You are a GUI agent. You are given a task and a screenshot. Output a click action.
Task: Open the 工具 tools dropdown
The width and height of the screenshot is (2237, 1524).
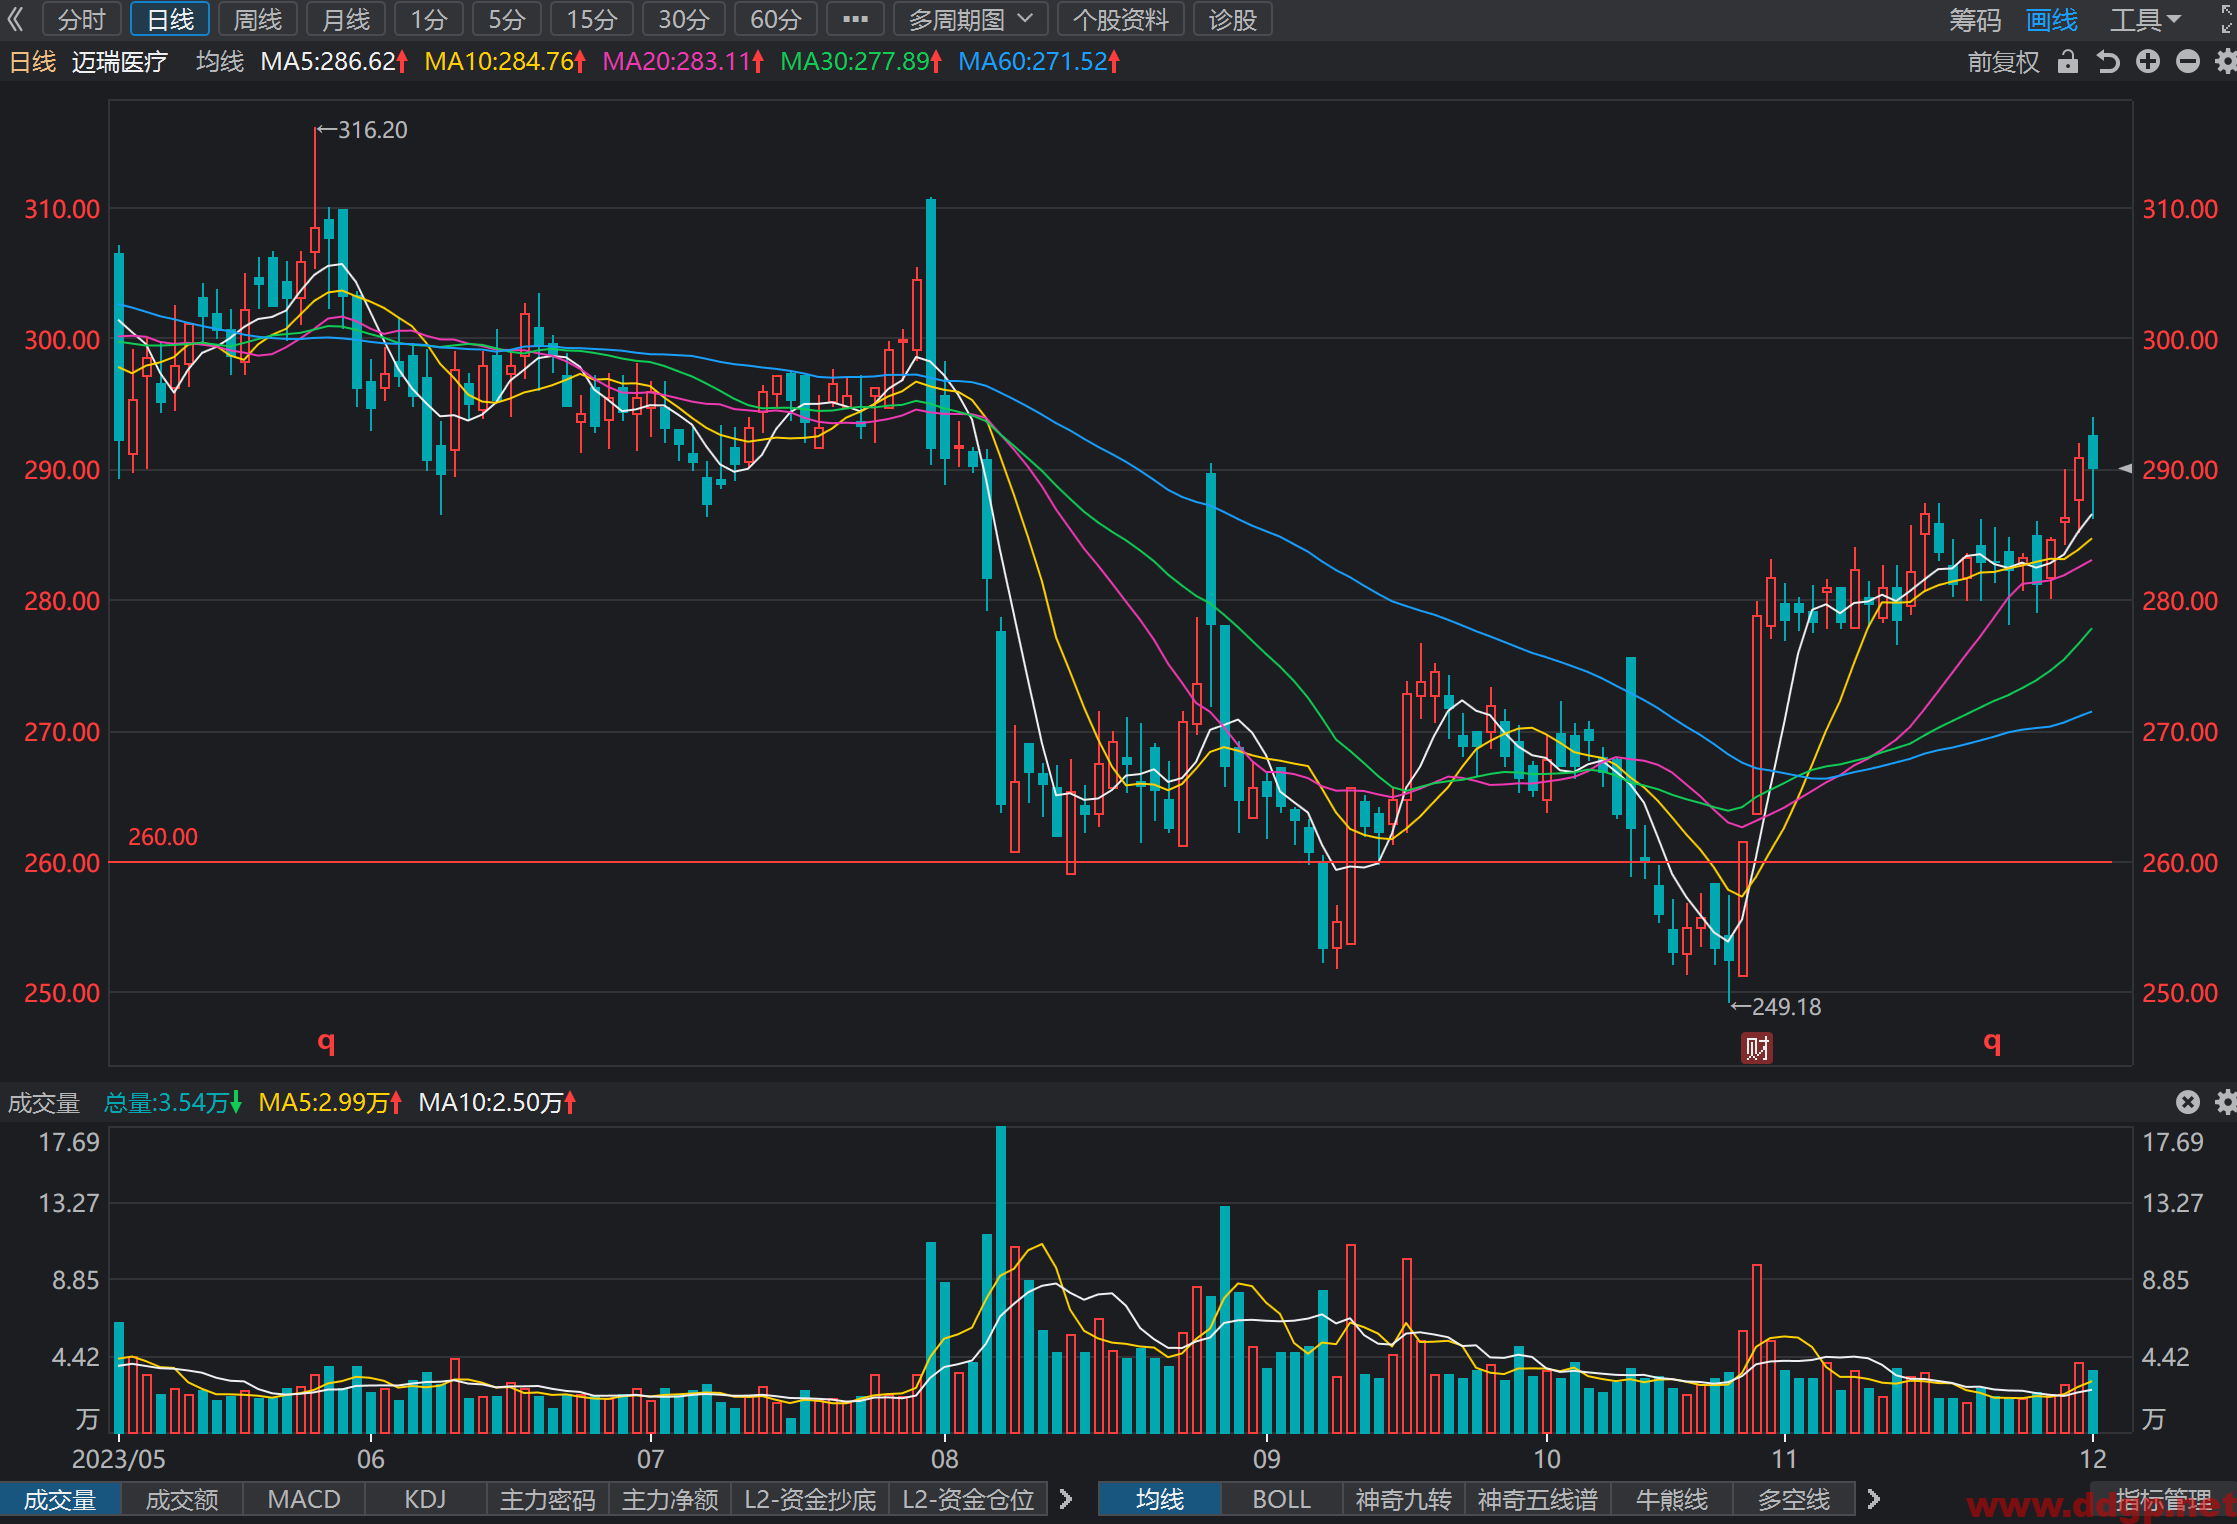point(2145,20)
